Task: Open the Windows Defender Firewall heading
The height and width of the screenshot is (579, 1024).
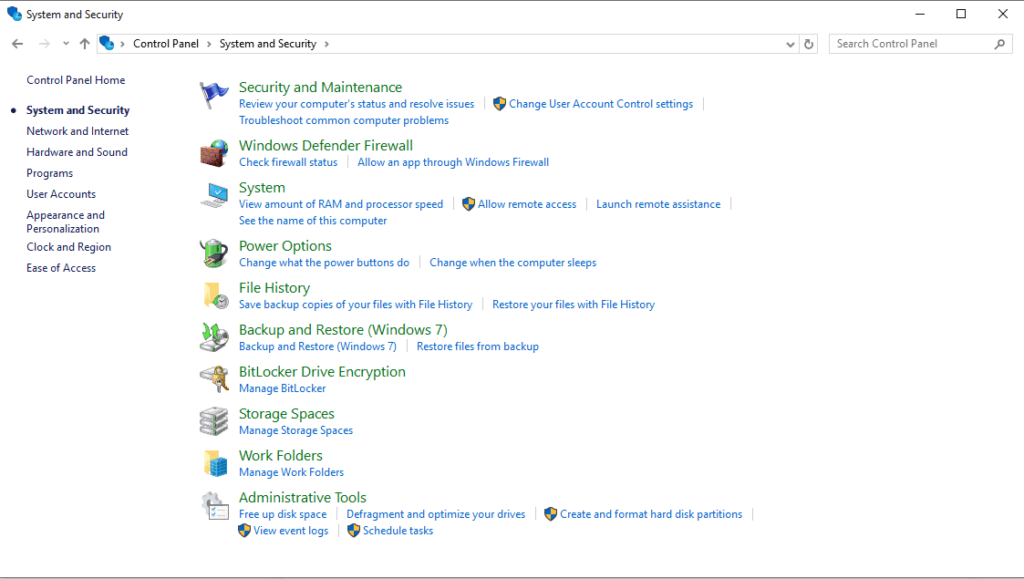Action: click(326, 145)
